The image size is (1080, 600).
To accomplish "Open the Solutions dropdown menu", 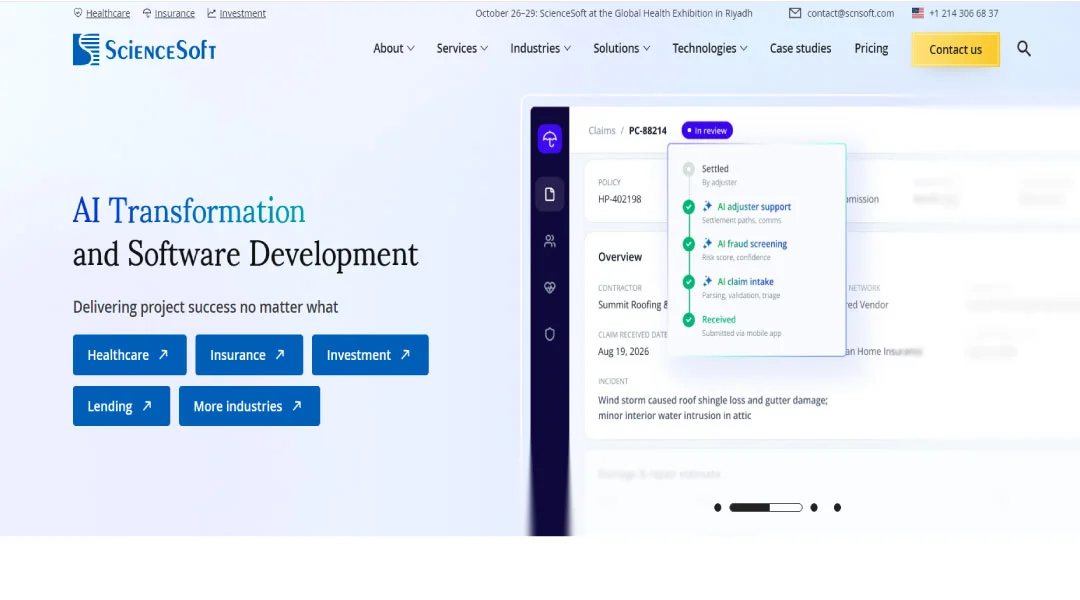I will [622, 48].
